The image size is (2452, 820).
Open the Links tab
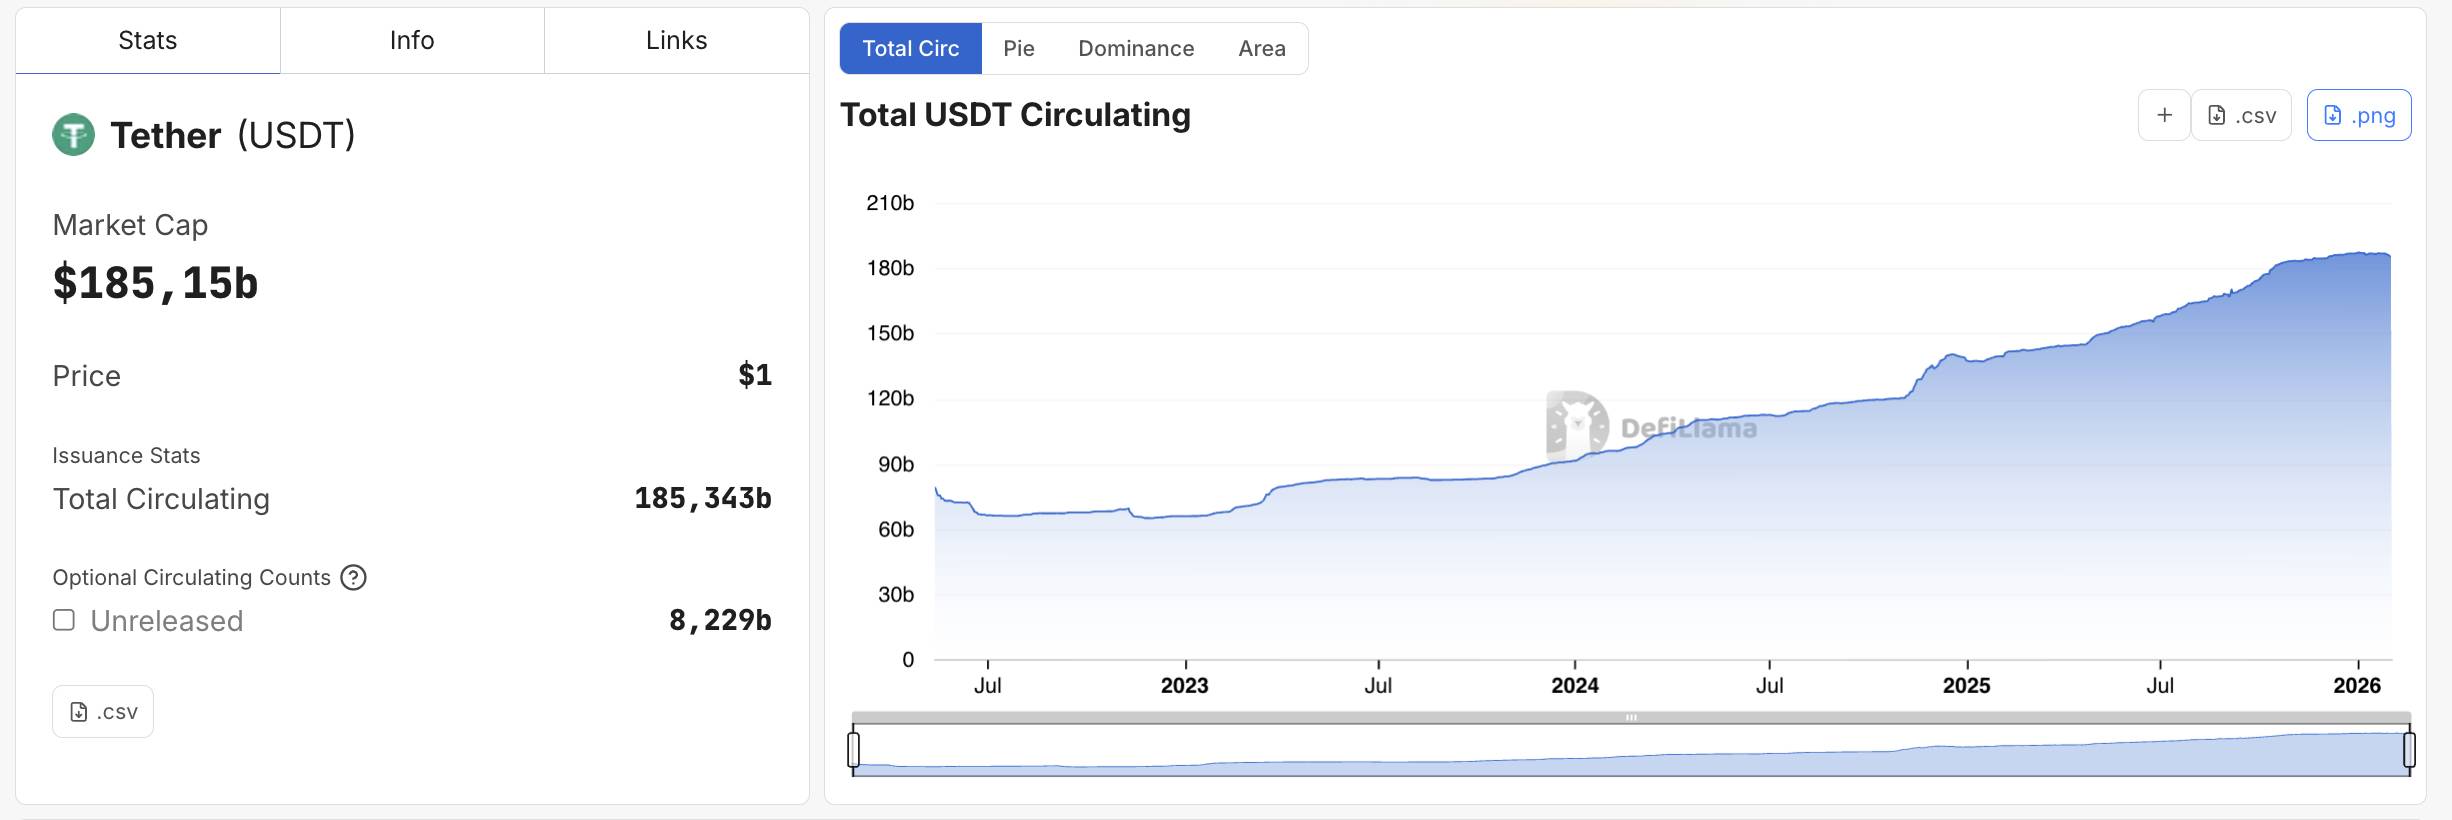676,41
